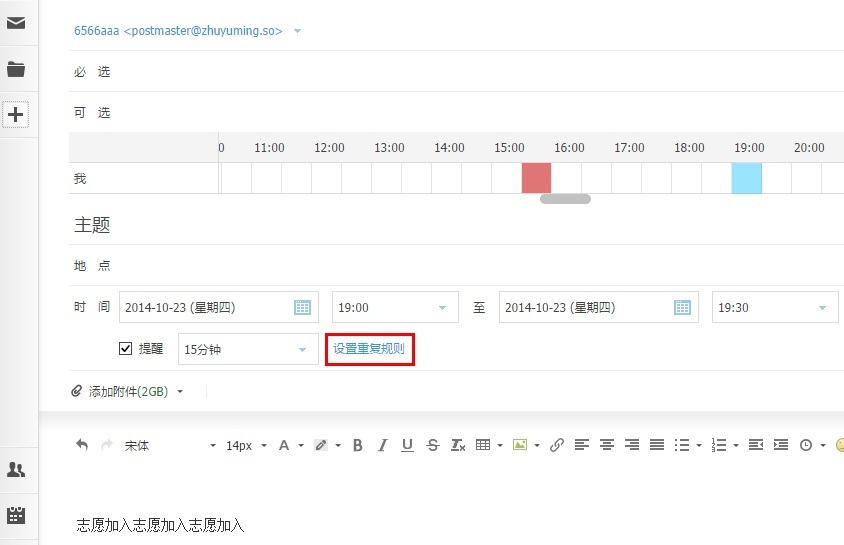This screenshot has height=545, width=844.
Task: Apply bold formatting in the editor toolbar
Action: pos(357,445)
